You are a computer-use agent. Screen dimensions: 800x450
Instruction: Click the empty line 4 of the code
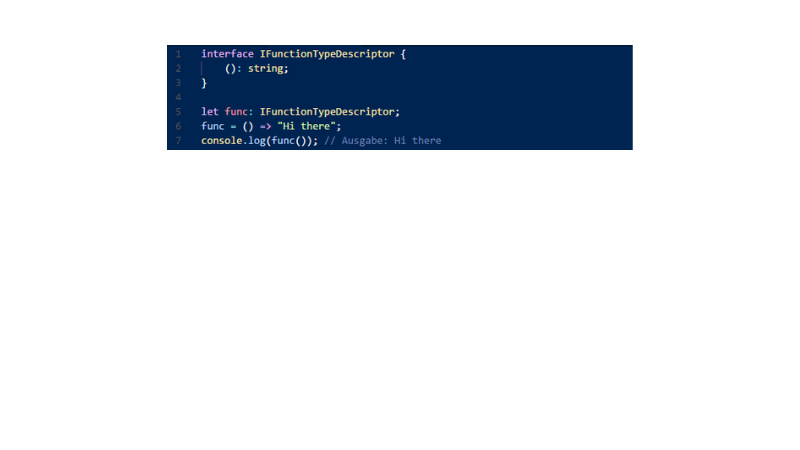click(x=416, y=97)
